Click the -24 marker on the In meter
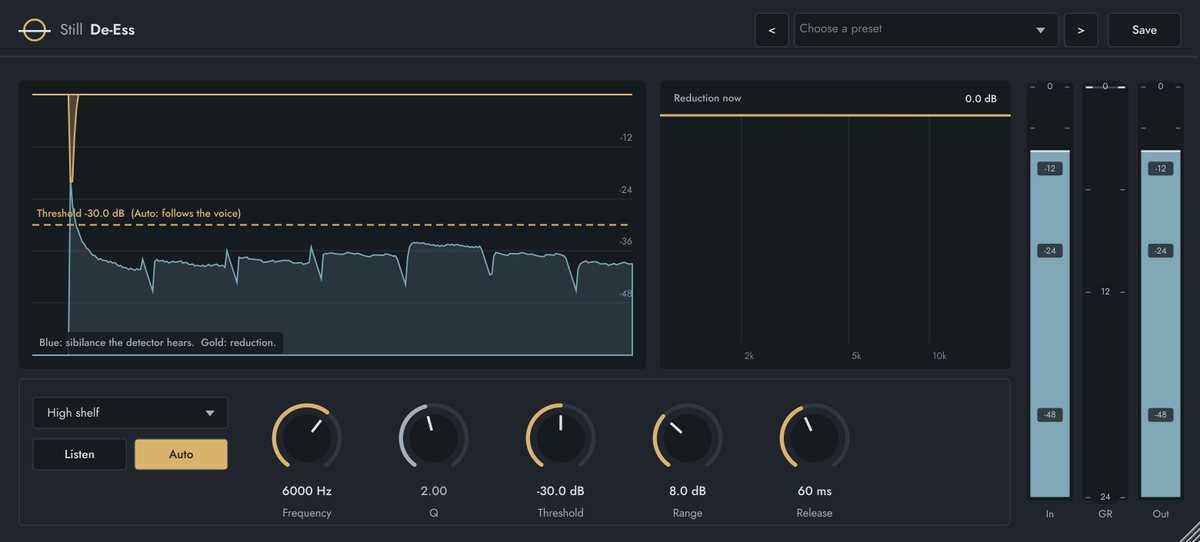 [x=1050, y=251]
